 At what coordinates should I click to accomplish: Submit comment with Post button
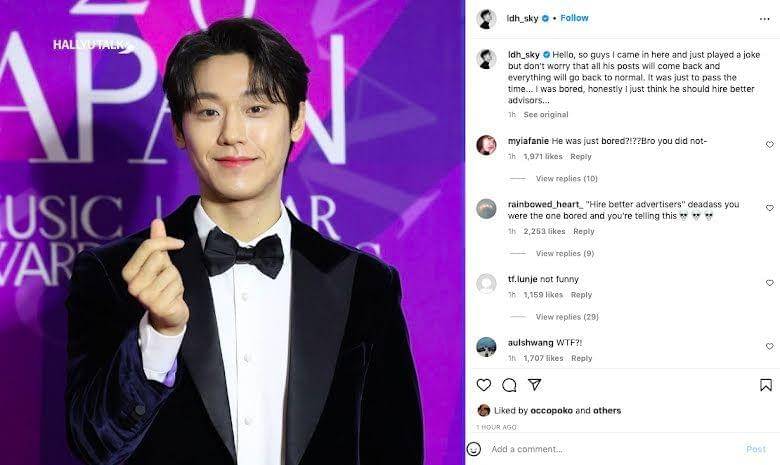coord(756,449)
